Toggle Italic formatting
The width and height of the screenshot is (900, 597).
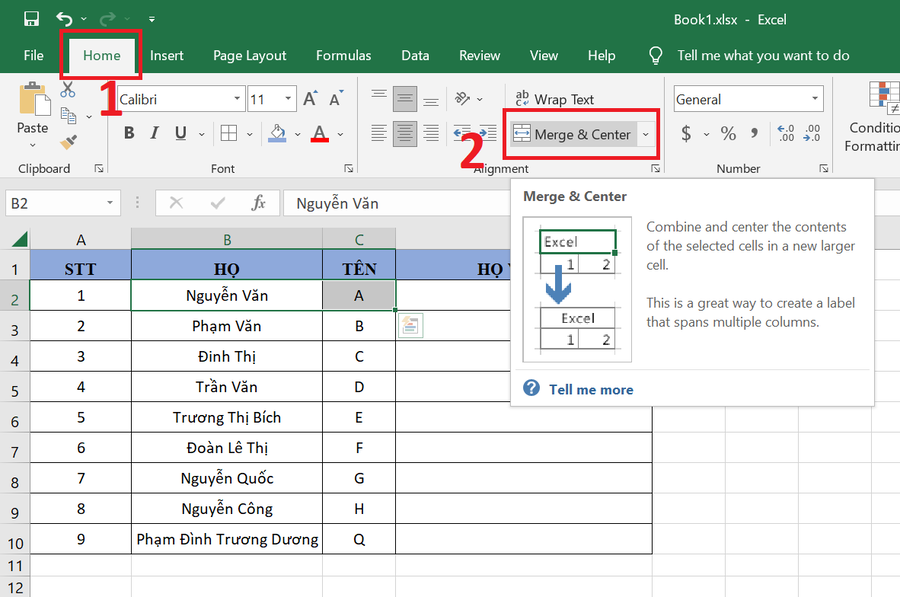(154, 133)
